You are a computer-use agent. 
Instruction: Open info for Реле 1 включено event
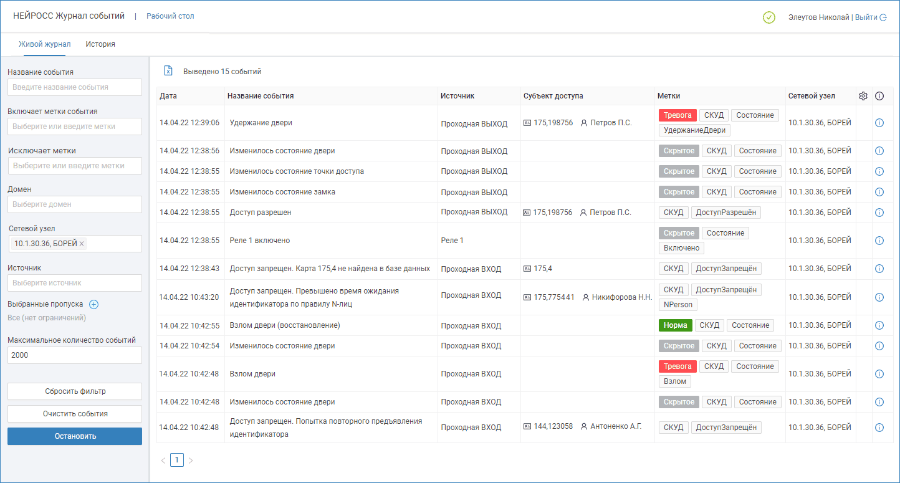pyautogui.click(x=879, y=241)
